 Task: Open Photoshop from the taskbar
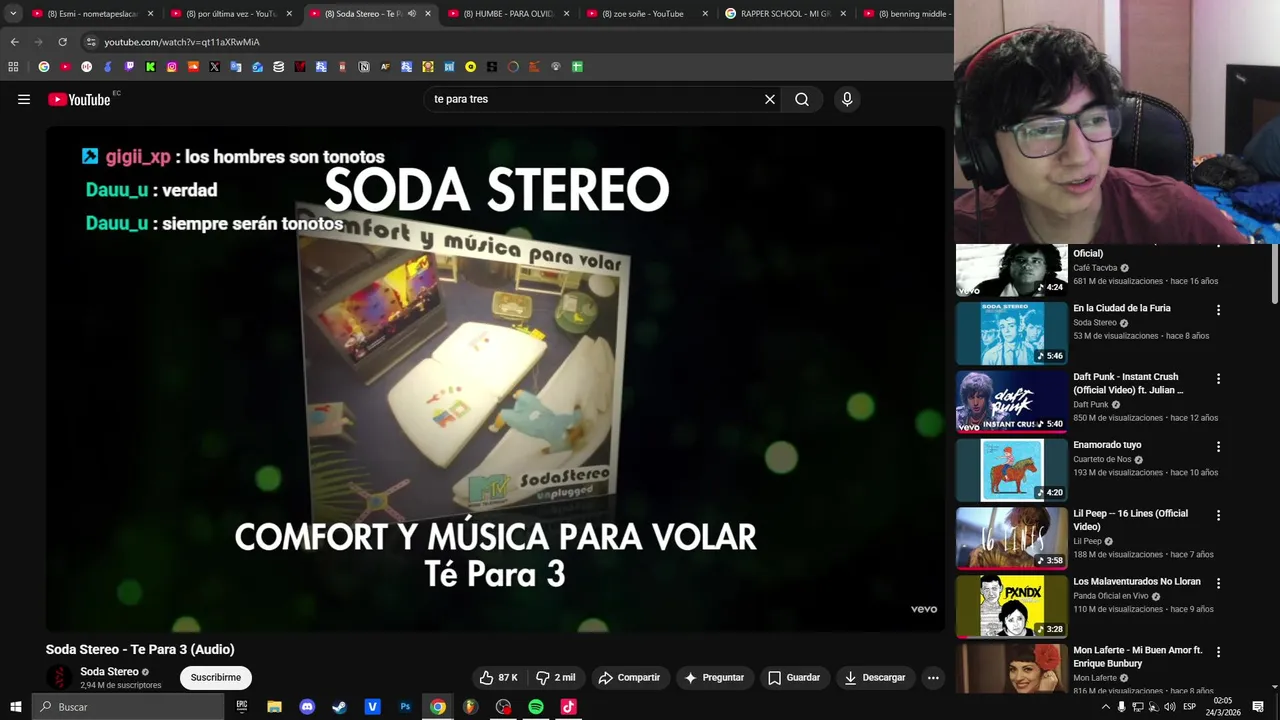(x=405, y=707)
